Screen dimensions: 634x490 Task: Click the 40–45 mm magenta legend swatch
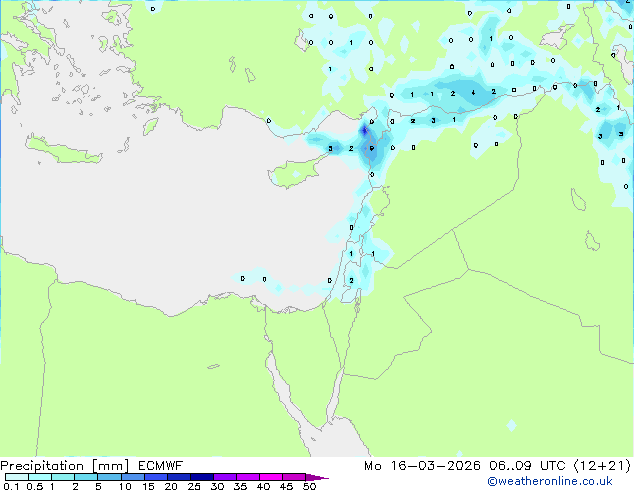point(271,477)
